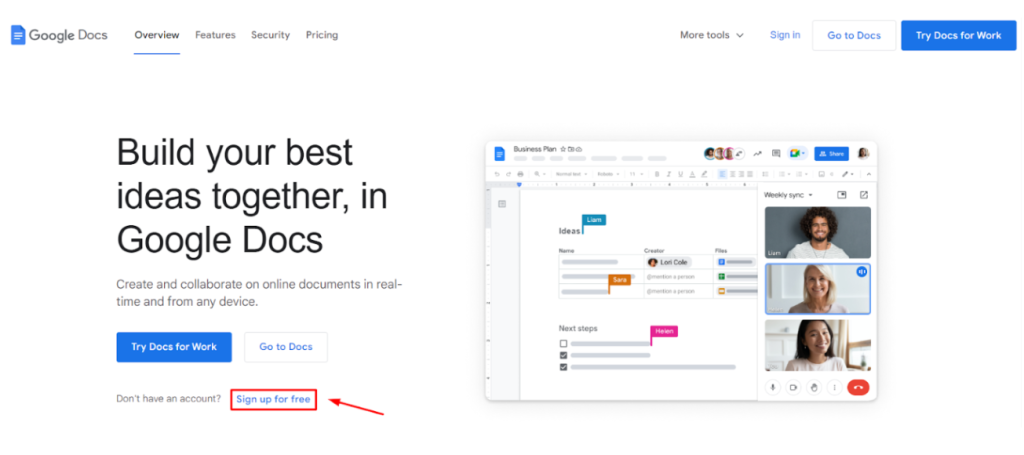Open the Pricing tab
This screenshot has width=1024, height=455.
tap(322, 35)
